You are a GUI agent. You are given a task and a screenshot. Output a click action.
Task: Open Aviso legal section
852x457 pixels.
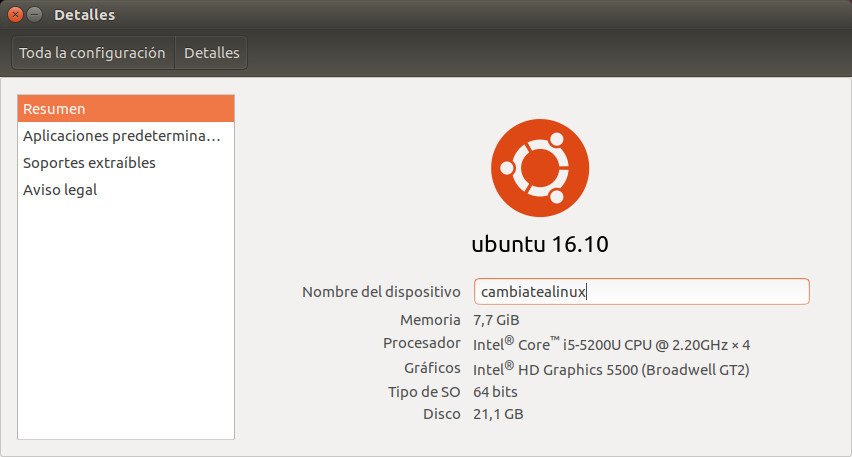click(126, 190)
